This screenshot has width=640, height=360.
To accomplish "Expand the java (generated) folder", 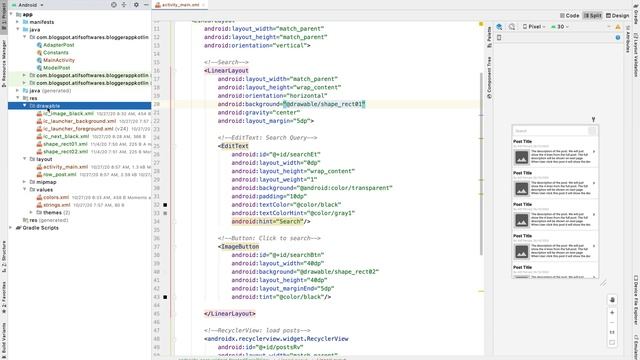I will [18, 91].
